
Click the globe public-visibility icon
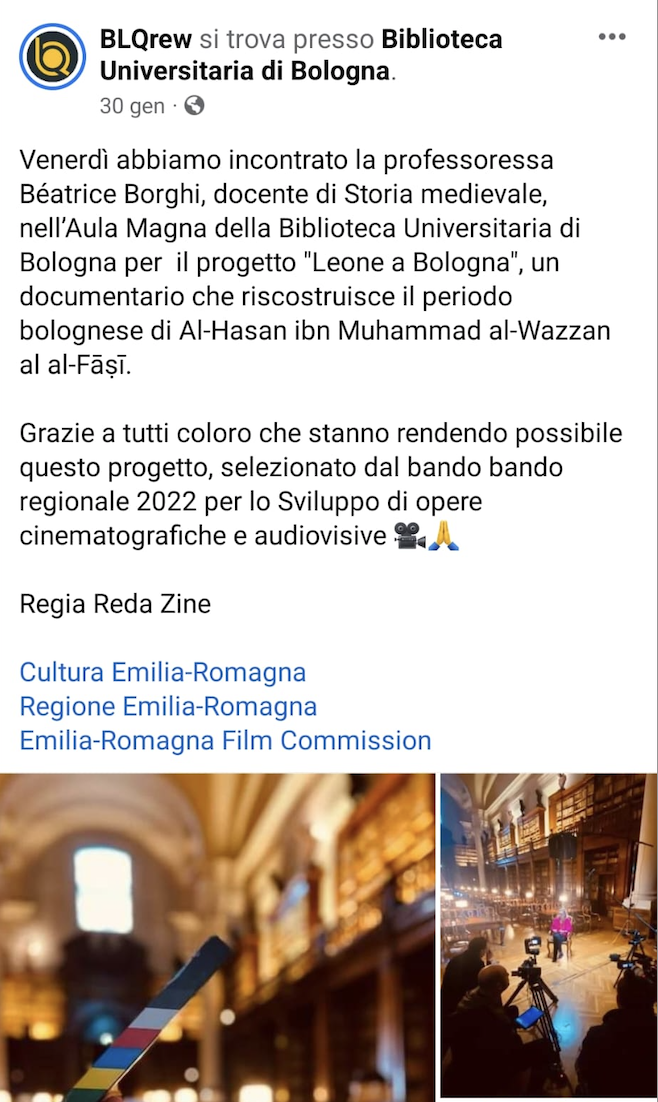click(194, 105)
